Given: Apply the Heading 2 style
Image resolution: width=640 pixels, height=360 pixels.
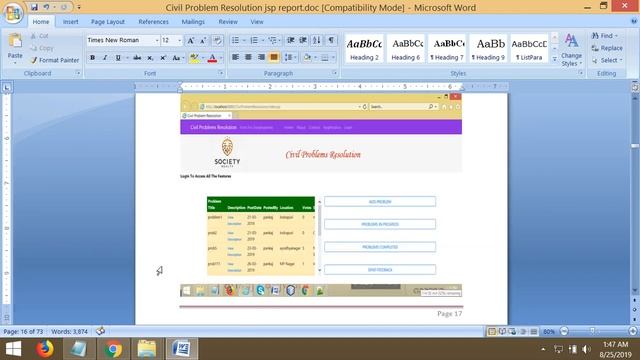Looking at the screenshot, I should pos(364,49).
